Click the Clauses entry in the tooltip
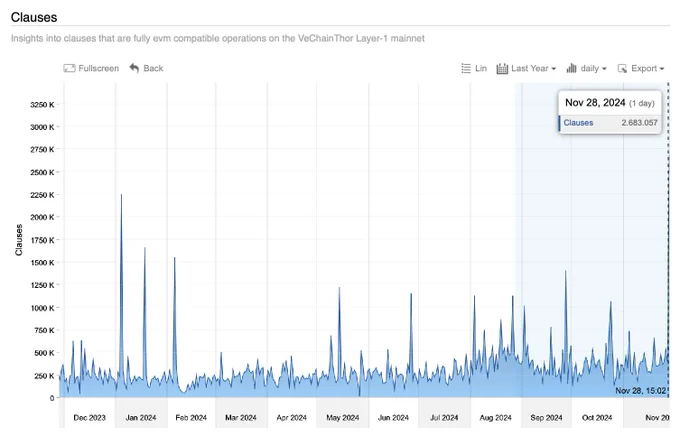Image resolution: width=680 pixels, height=436 pixels. pyautogui.click(x=578, y=123)
